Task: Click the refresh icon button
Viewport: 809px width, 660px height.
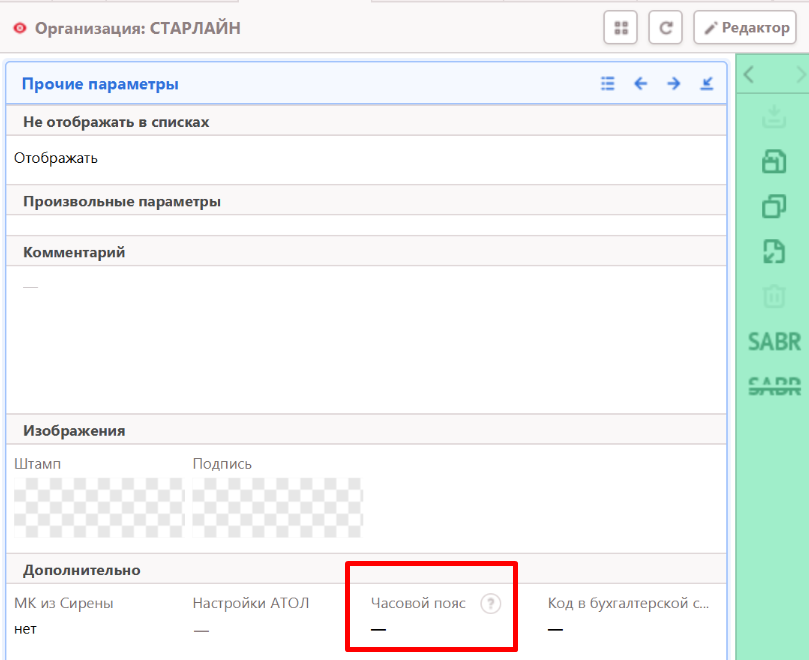Action: pos(665,28)
